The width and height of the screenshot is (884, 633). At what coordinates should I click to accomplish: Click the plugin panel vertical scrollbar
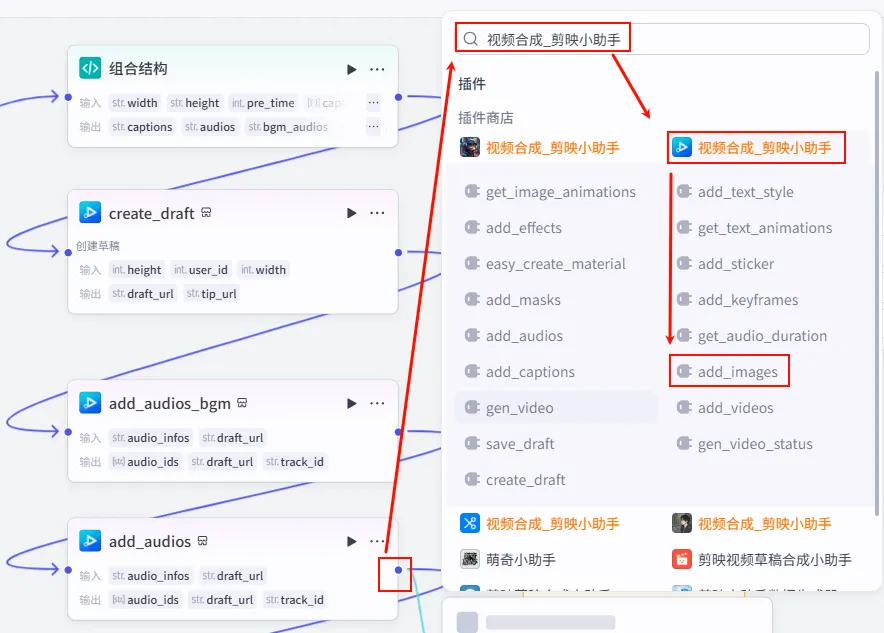click(877, 293)
